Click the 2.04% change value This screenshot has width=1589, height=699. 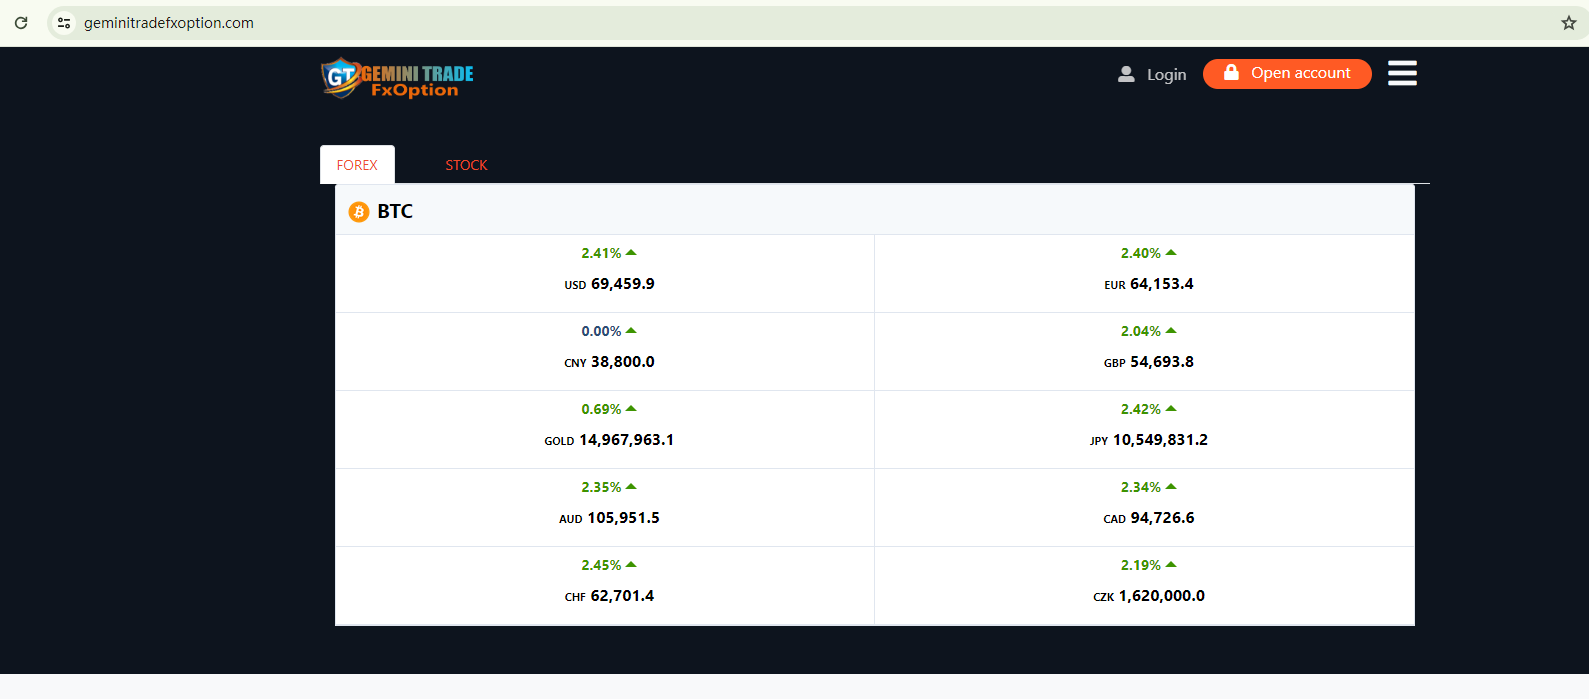[1141, 331]
